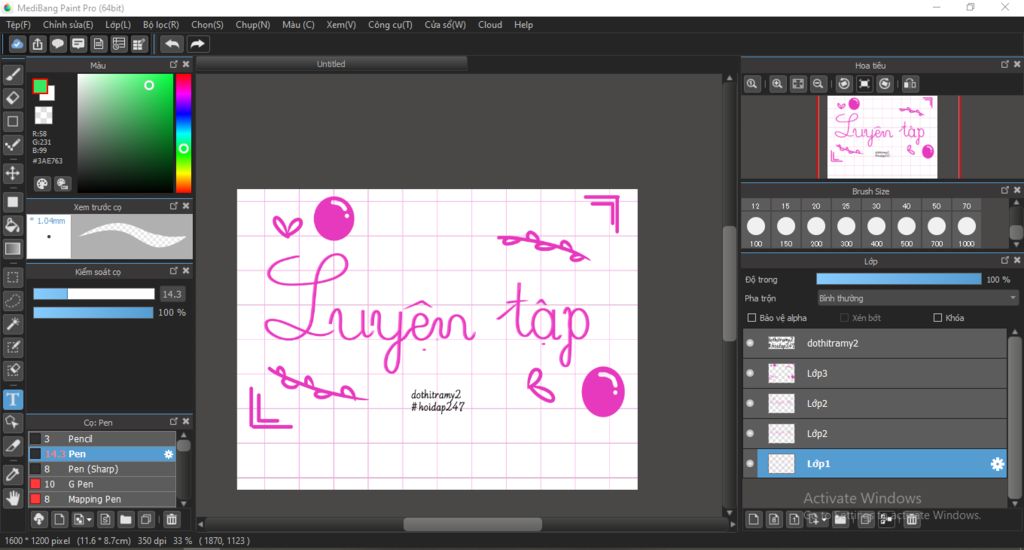Open settings gear of the Pen brush

tap(168, 454)
